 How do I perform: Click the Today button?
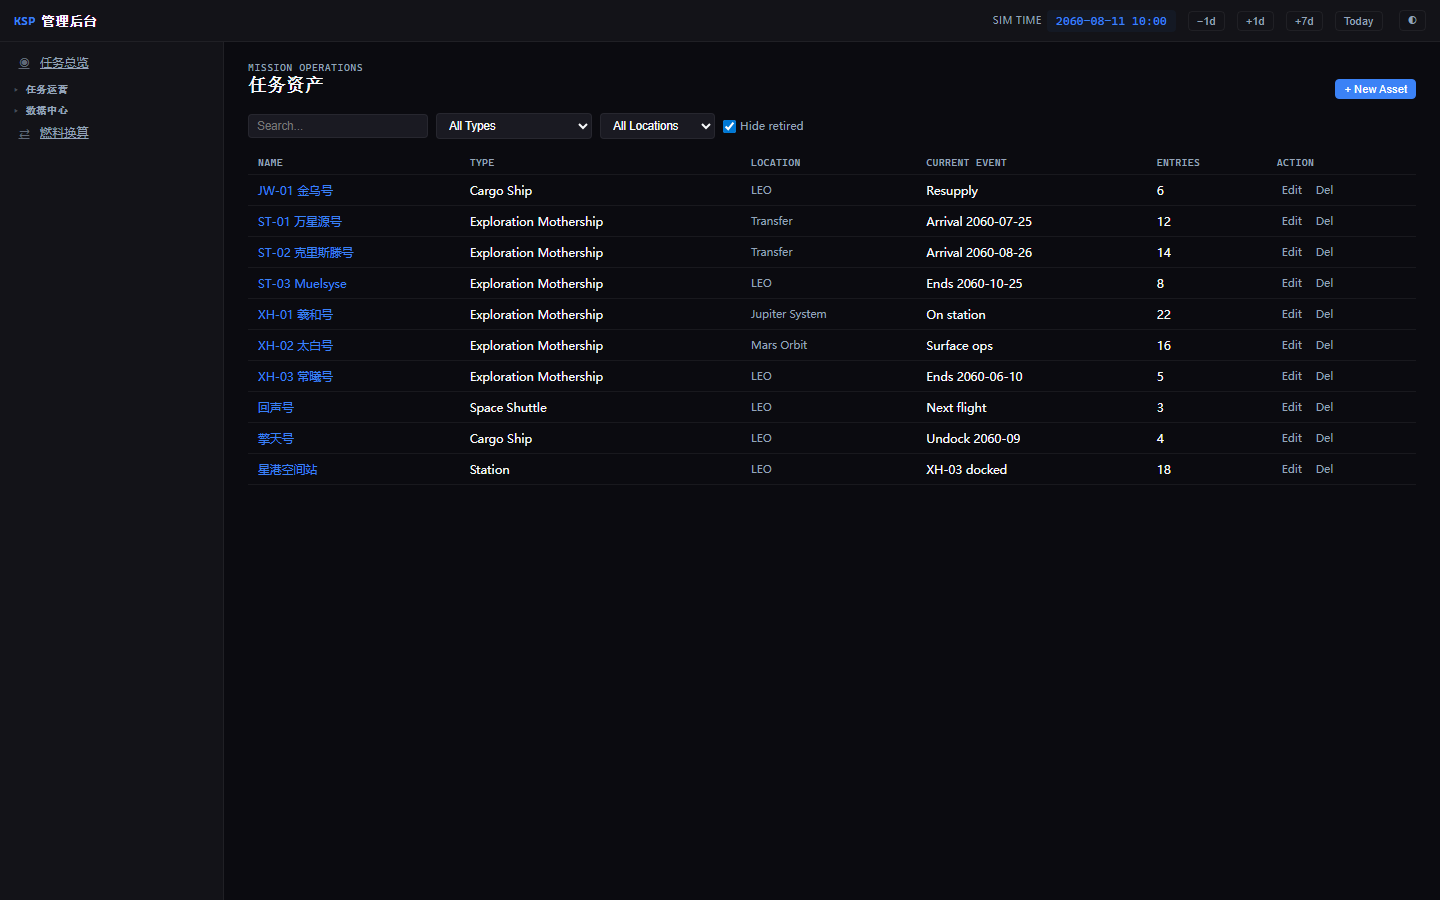pyautogui.click(x=1358, y=21)
